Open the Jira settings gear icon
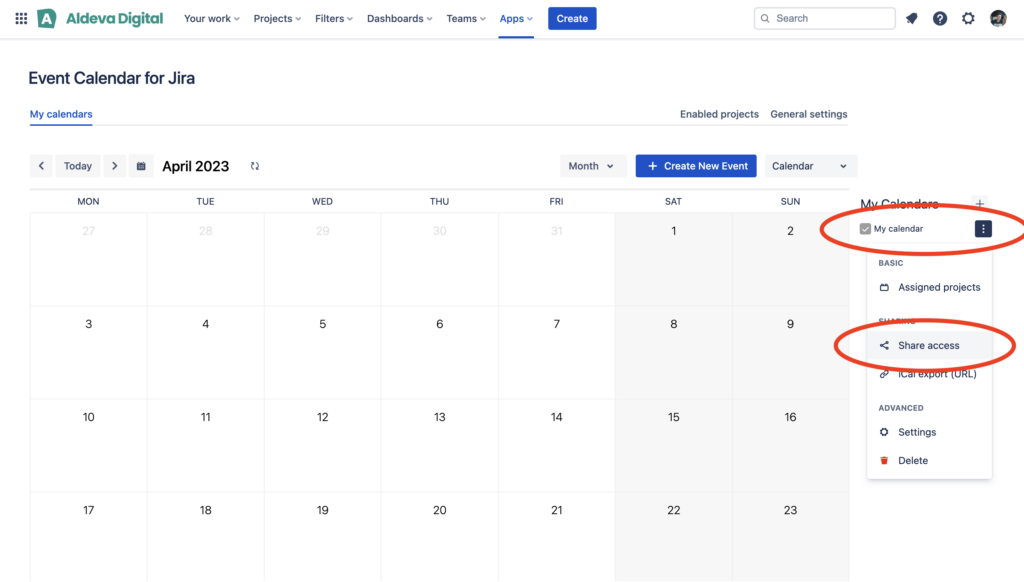1024x582 pixels. (968, 18)
